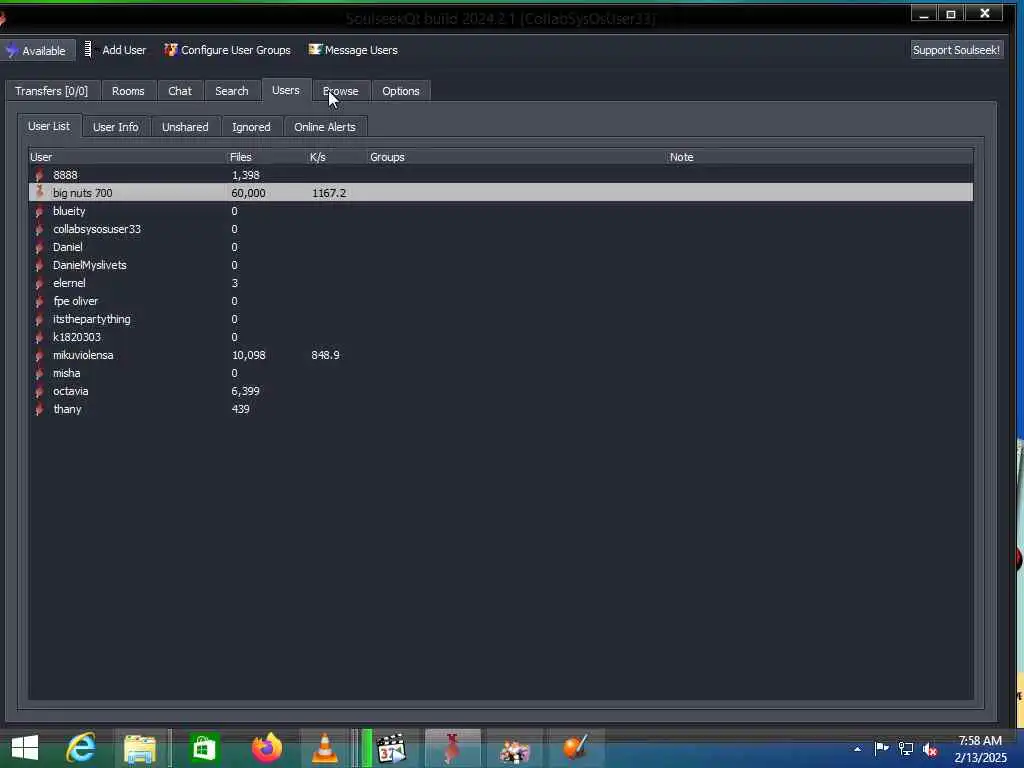The width and height of the screenshot is (1024, 768).
Task: Click the Support Soulseek! button
Action: tap(956, 50)
